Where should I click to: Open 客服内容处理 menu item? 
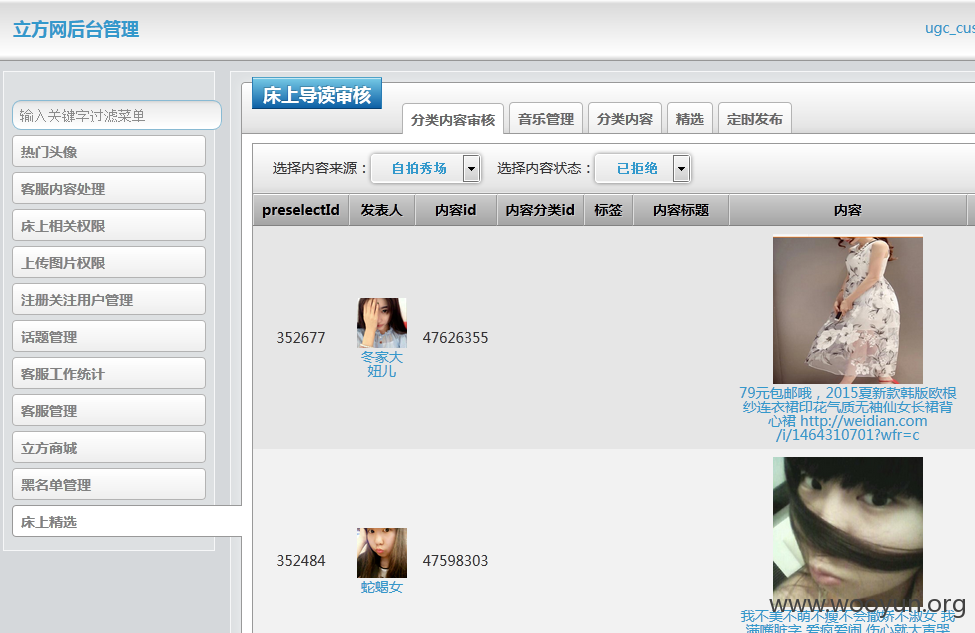point(109,188)
